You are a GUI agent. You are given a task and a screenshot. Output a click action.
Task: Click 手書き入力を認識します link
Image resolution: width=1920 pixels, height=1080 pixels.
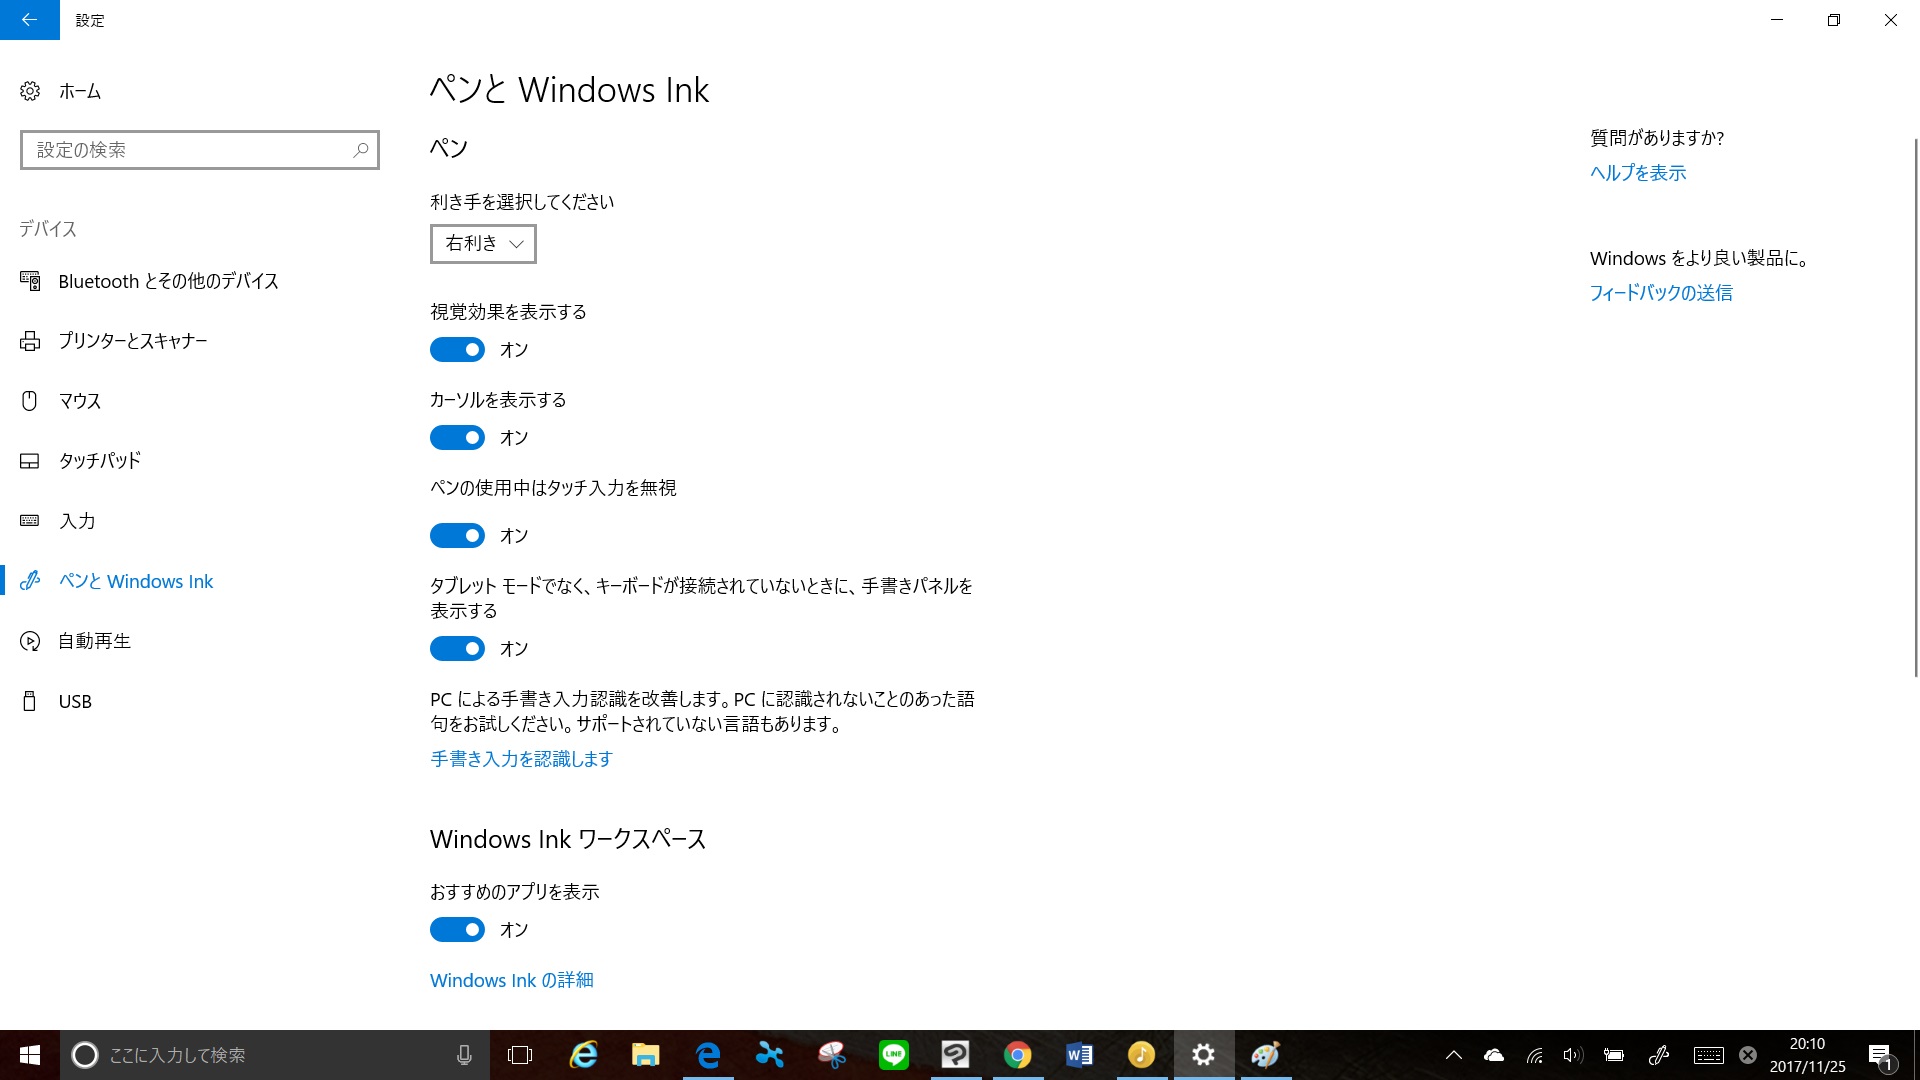tap(521, 759)
